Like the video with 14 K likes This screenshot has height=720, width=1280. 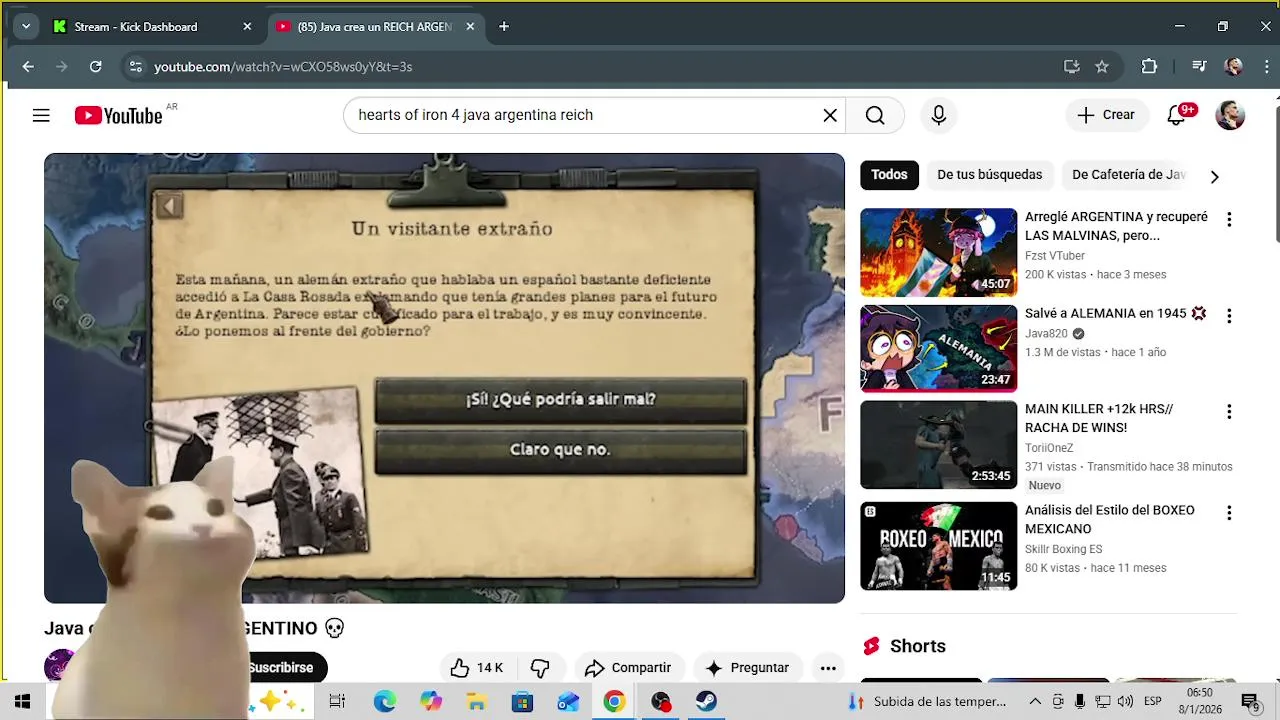click(x=476, y=668)
